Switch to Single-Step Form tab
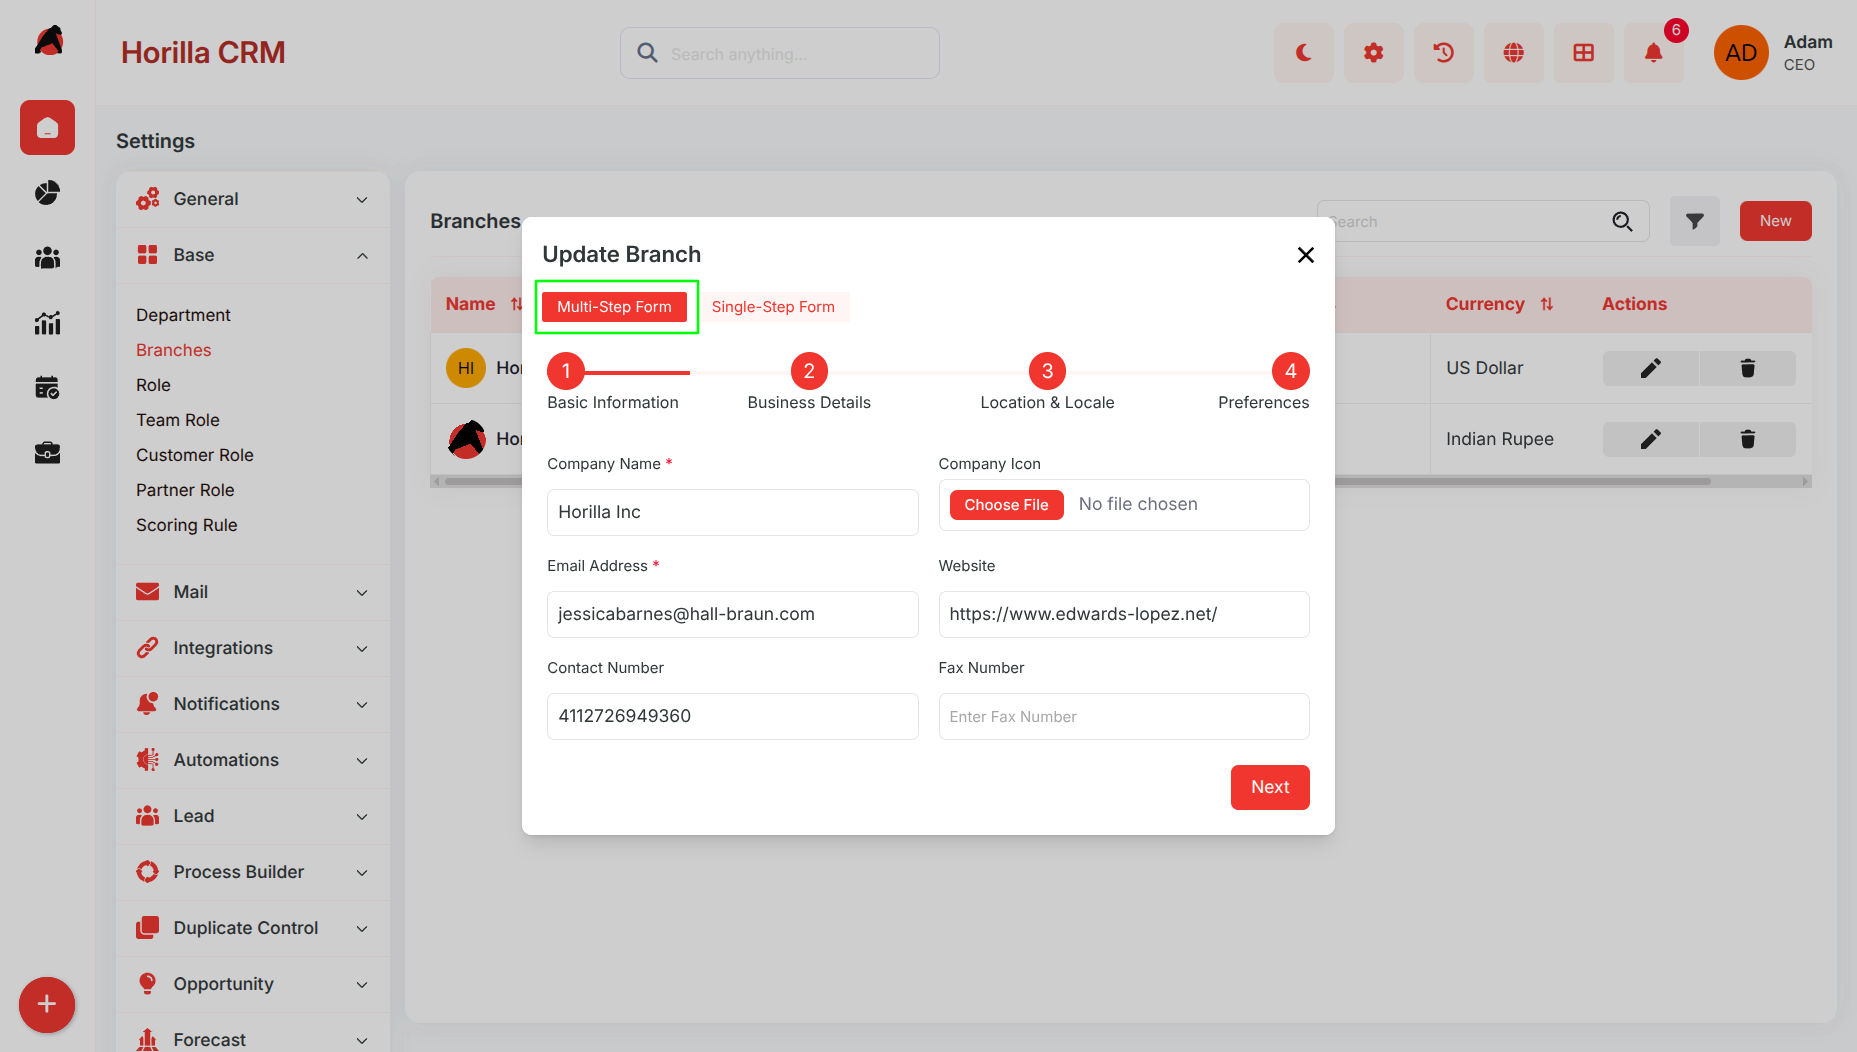Viewport: 1857px width, 1052px height. (x=773, y=307)
